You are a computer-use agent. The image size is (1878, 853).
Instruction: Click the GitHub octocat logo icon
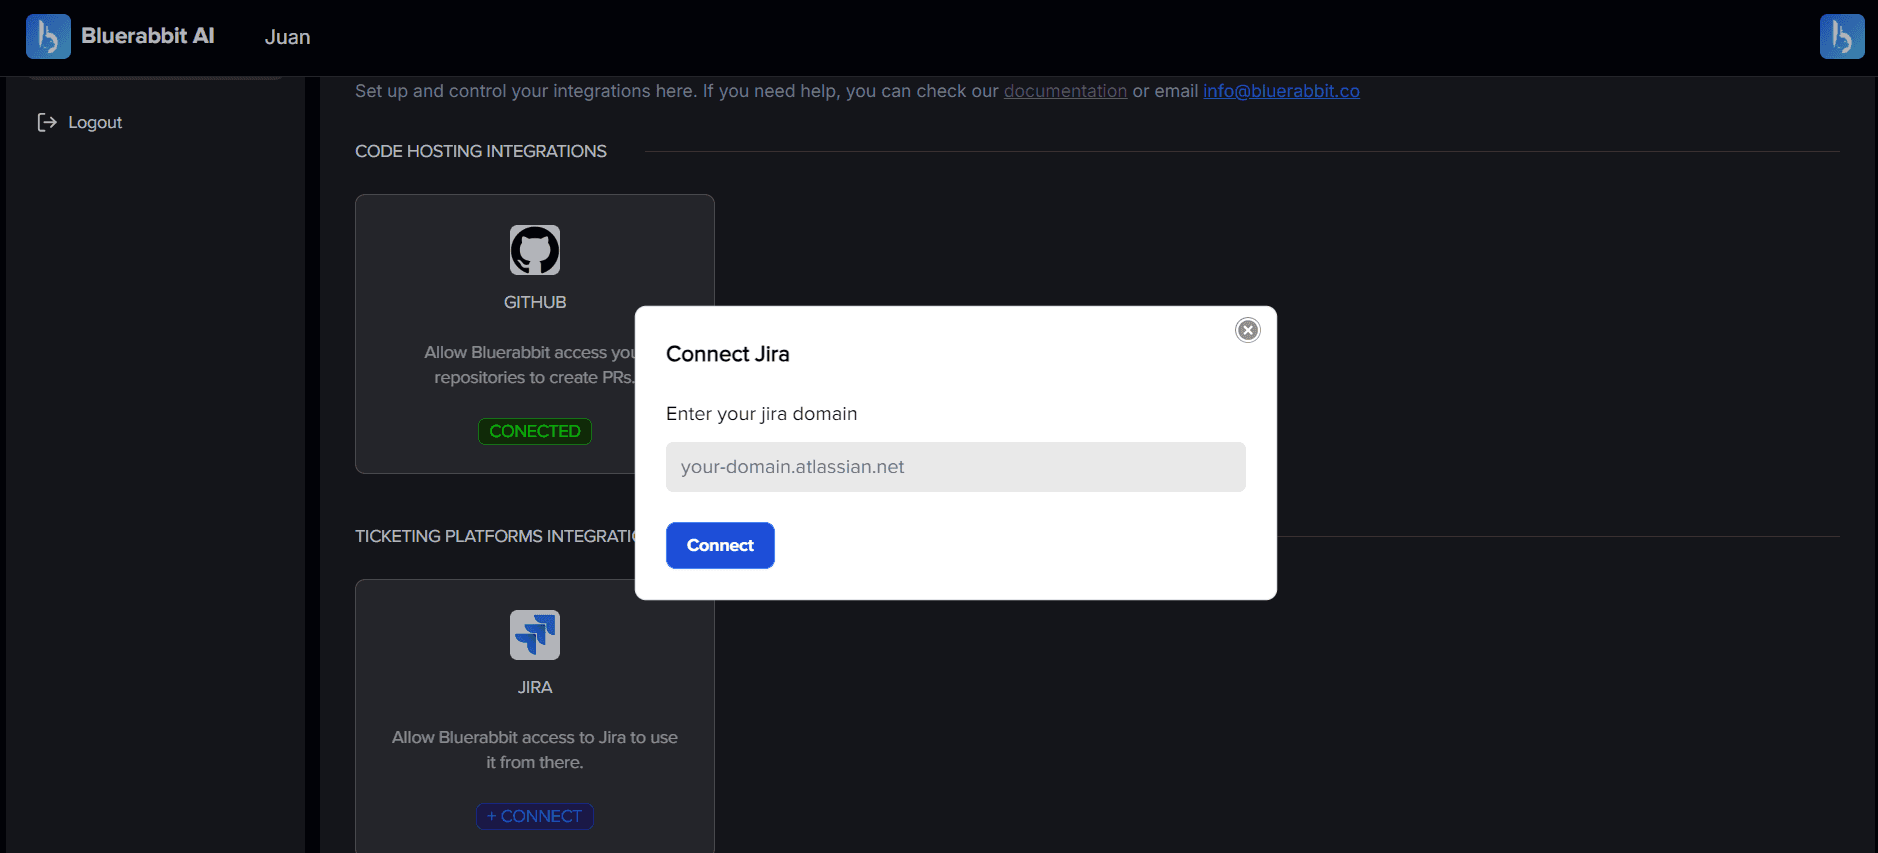pyautogui.click(x=535, y=250)
